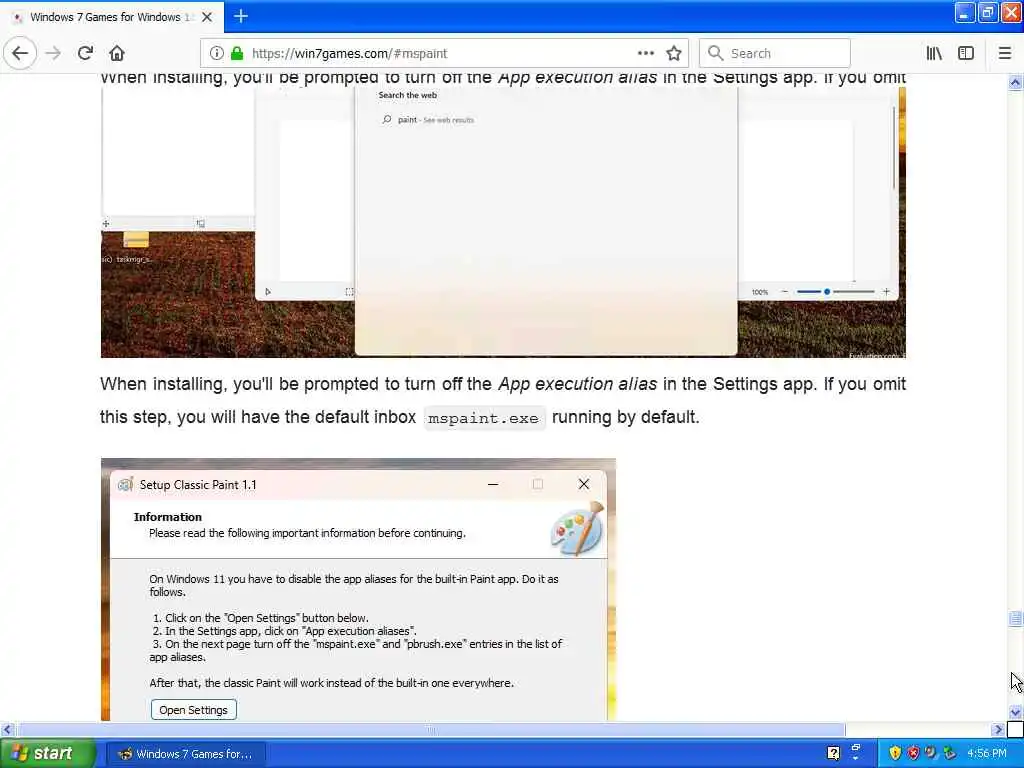Click the zoom minus icon in Paint screenshot
The height and width of the screenshot is (768, 1024).
click(784, 292)
